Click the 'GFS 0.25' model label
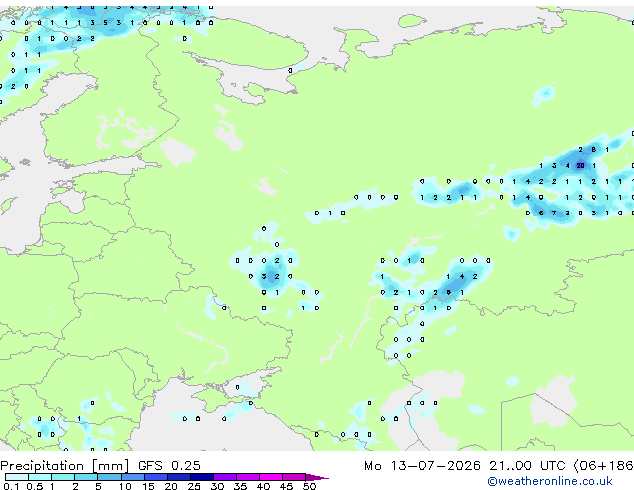Screen dimensions: 634x490 [169, 466]
